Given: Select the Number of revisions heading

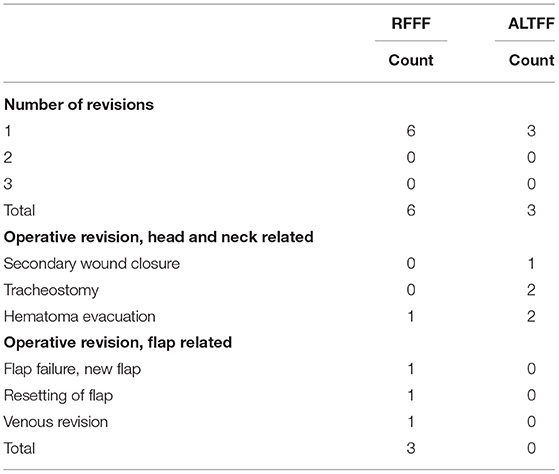Looking at the screenshot, I should coord(79,104).
